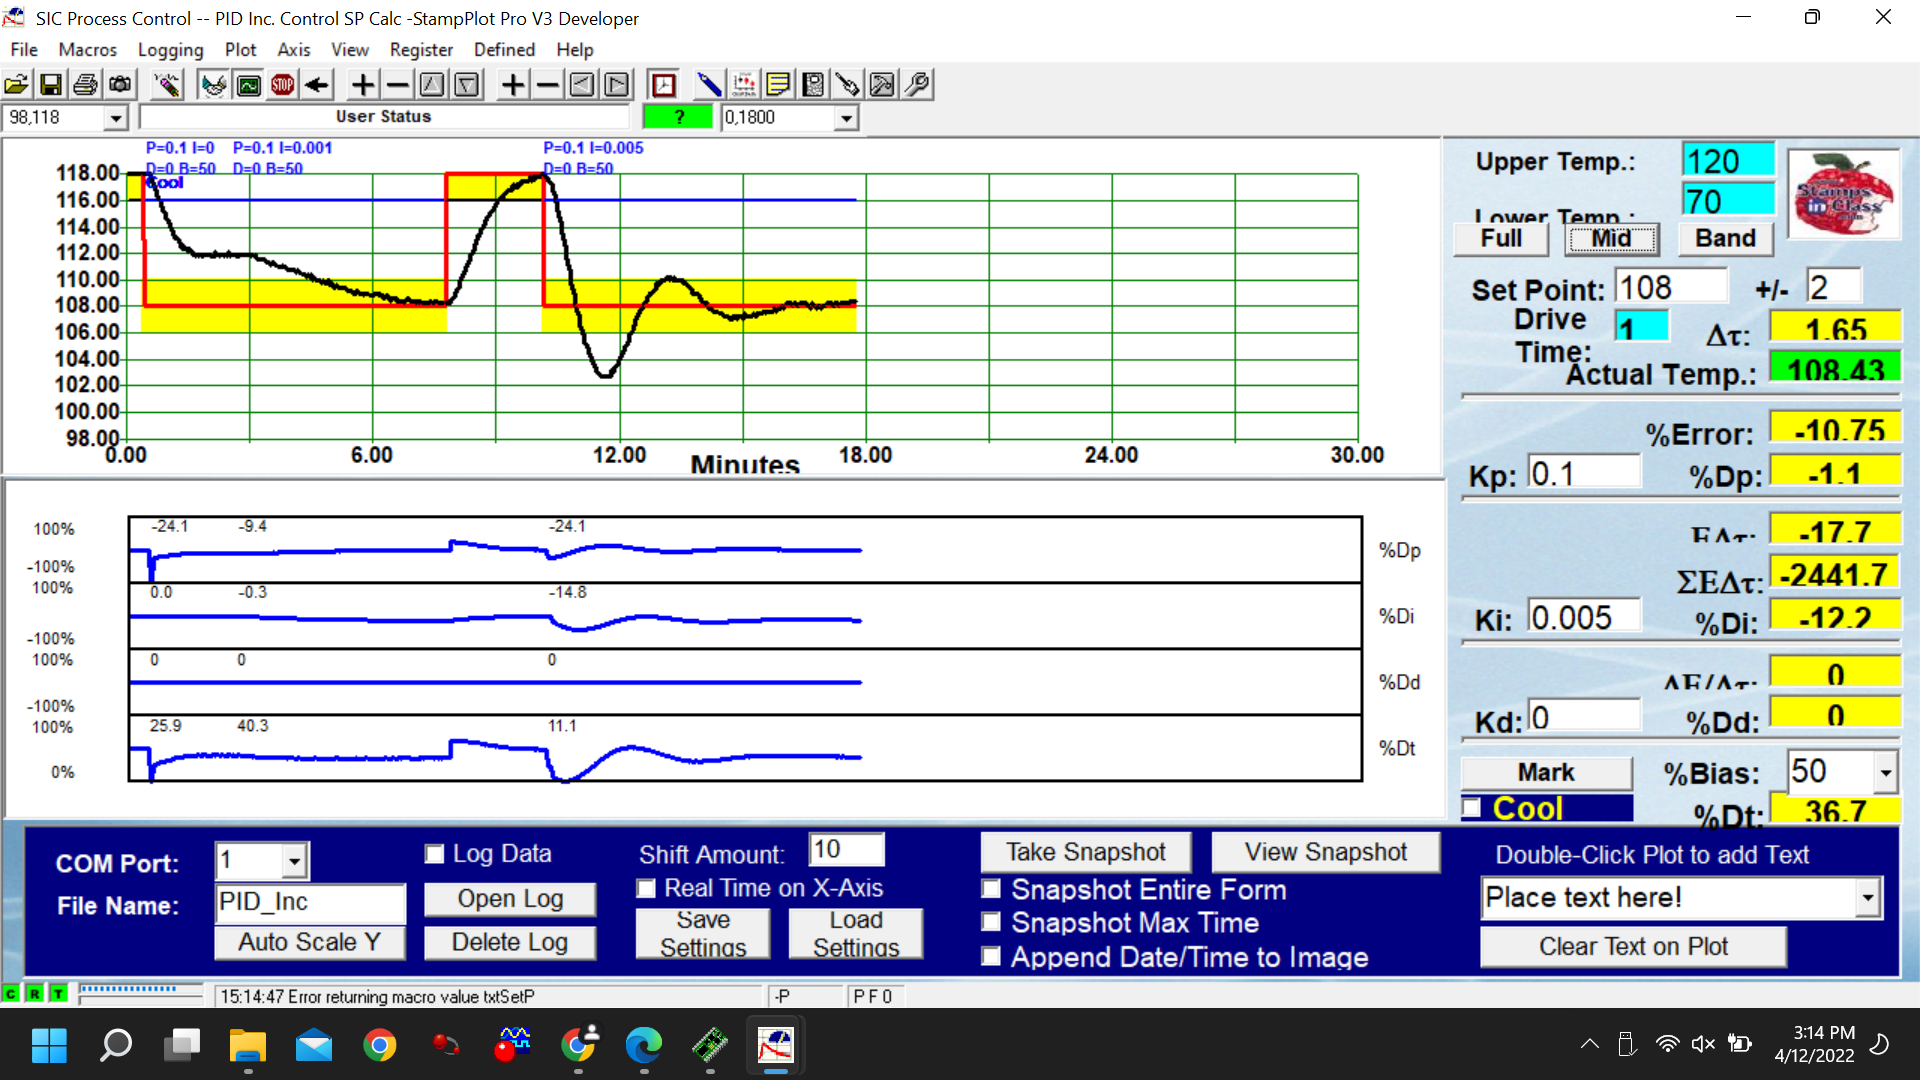Click the Full range button
Image resolution: width=1920 pixels, height=1080 pixels.
click(1501, 238)
